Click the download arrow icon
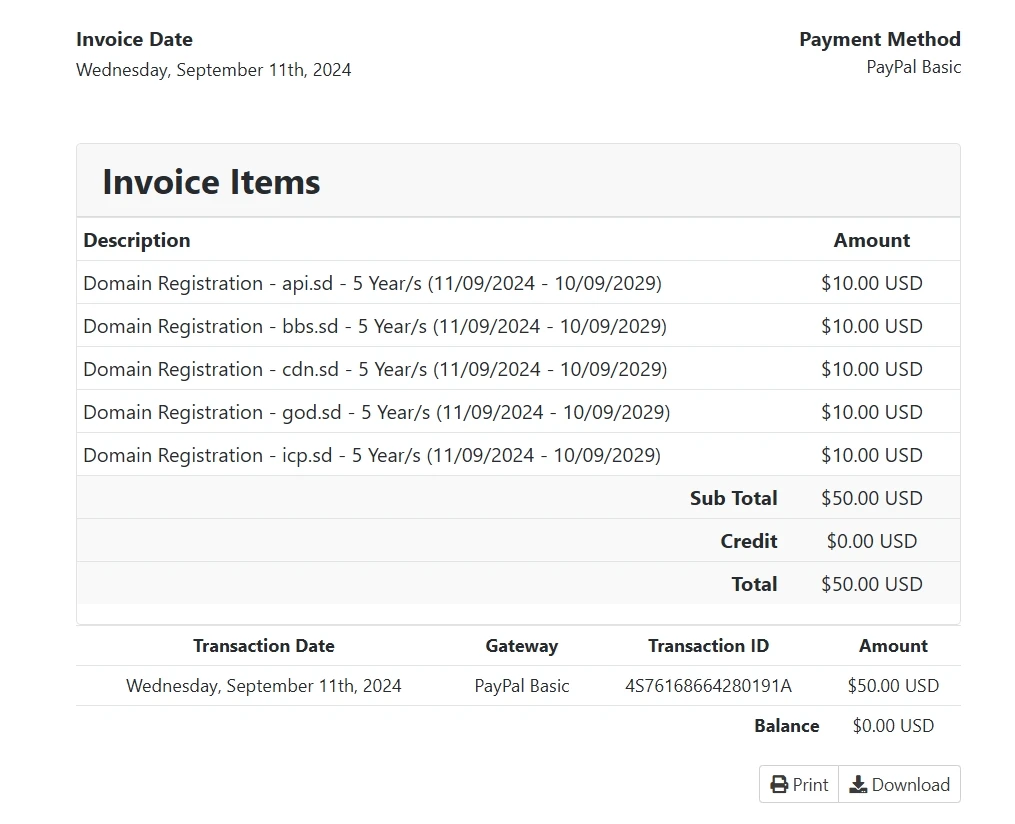 [858, 785]
